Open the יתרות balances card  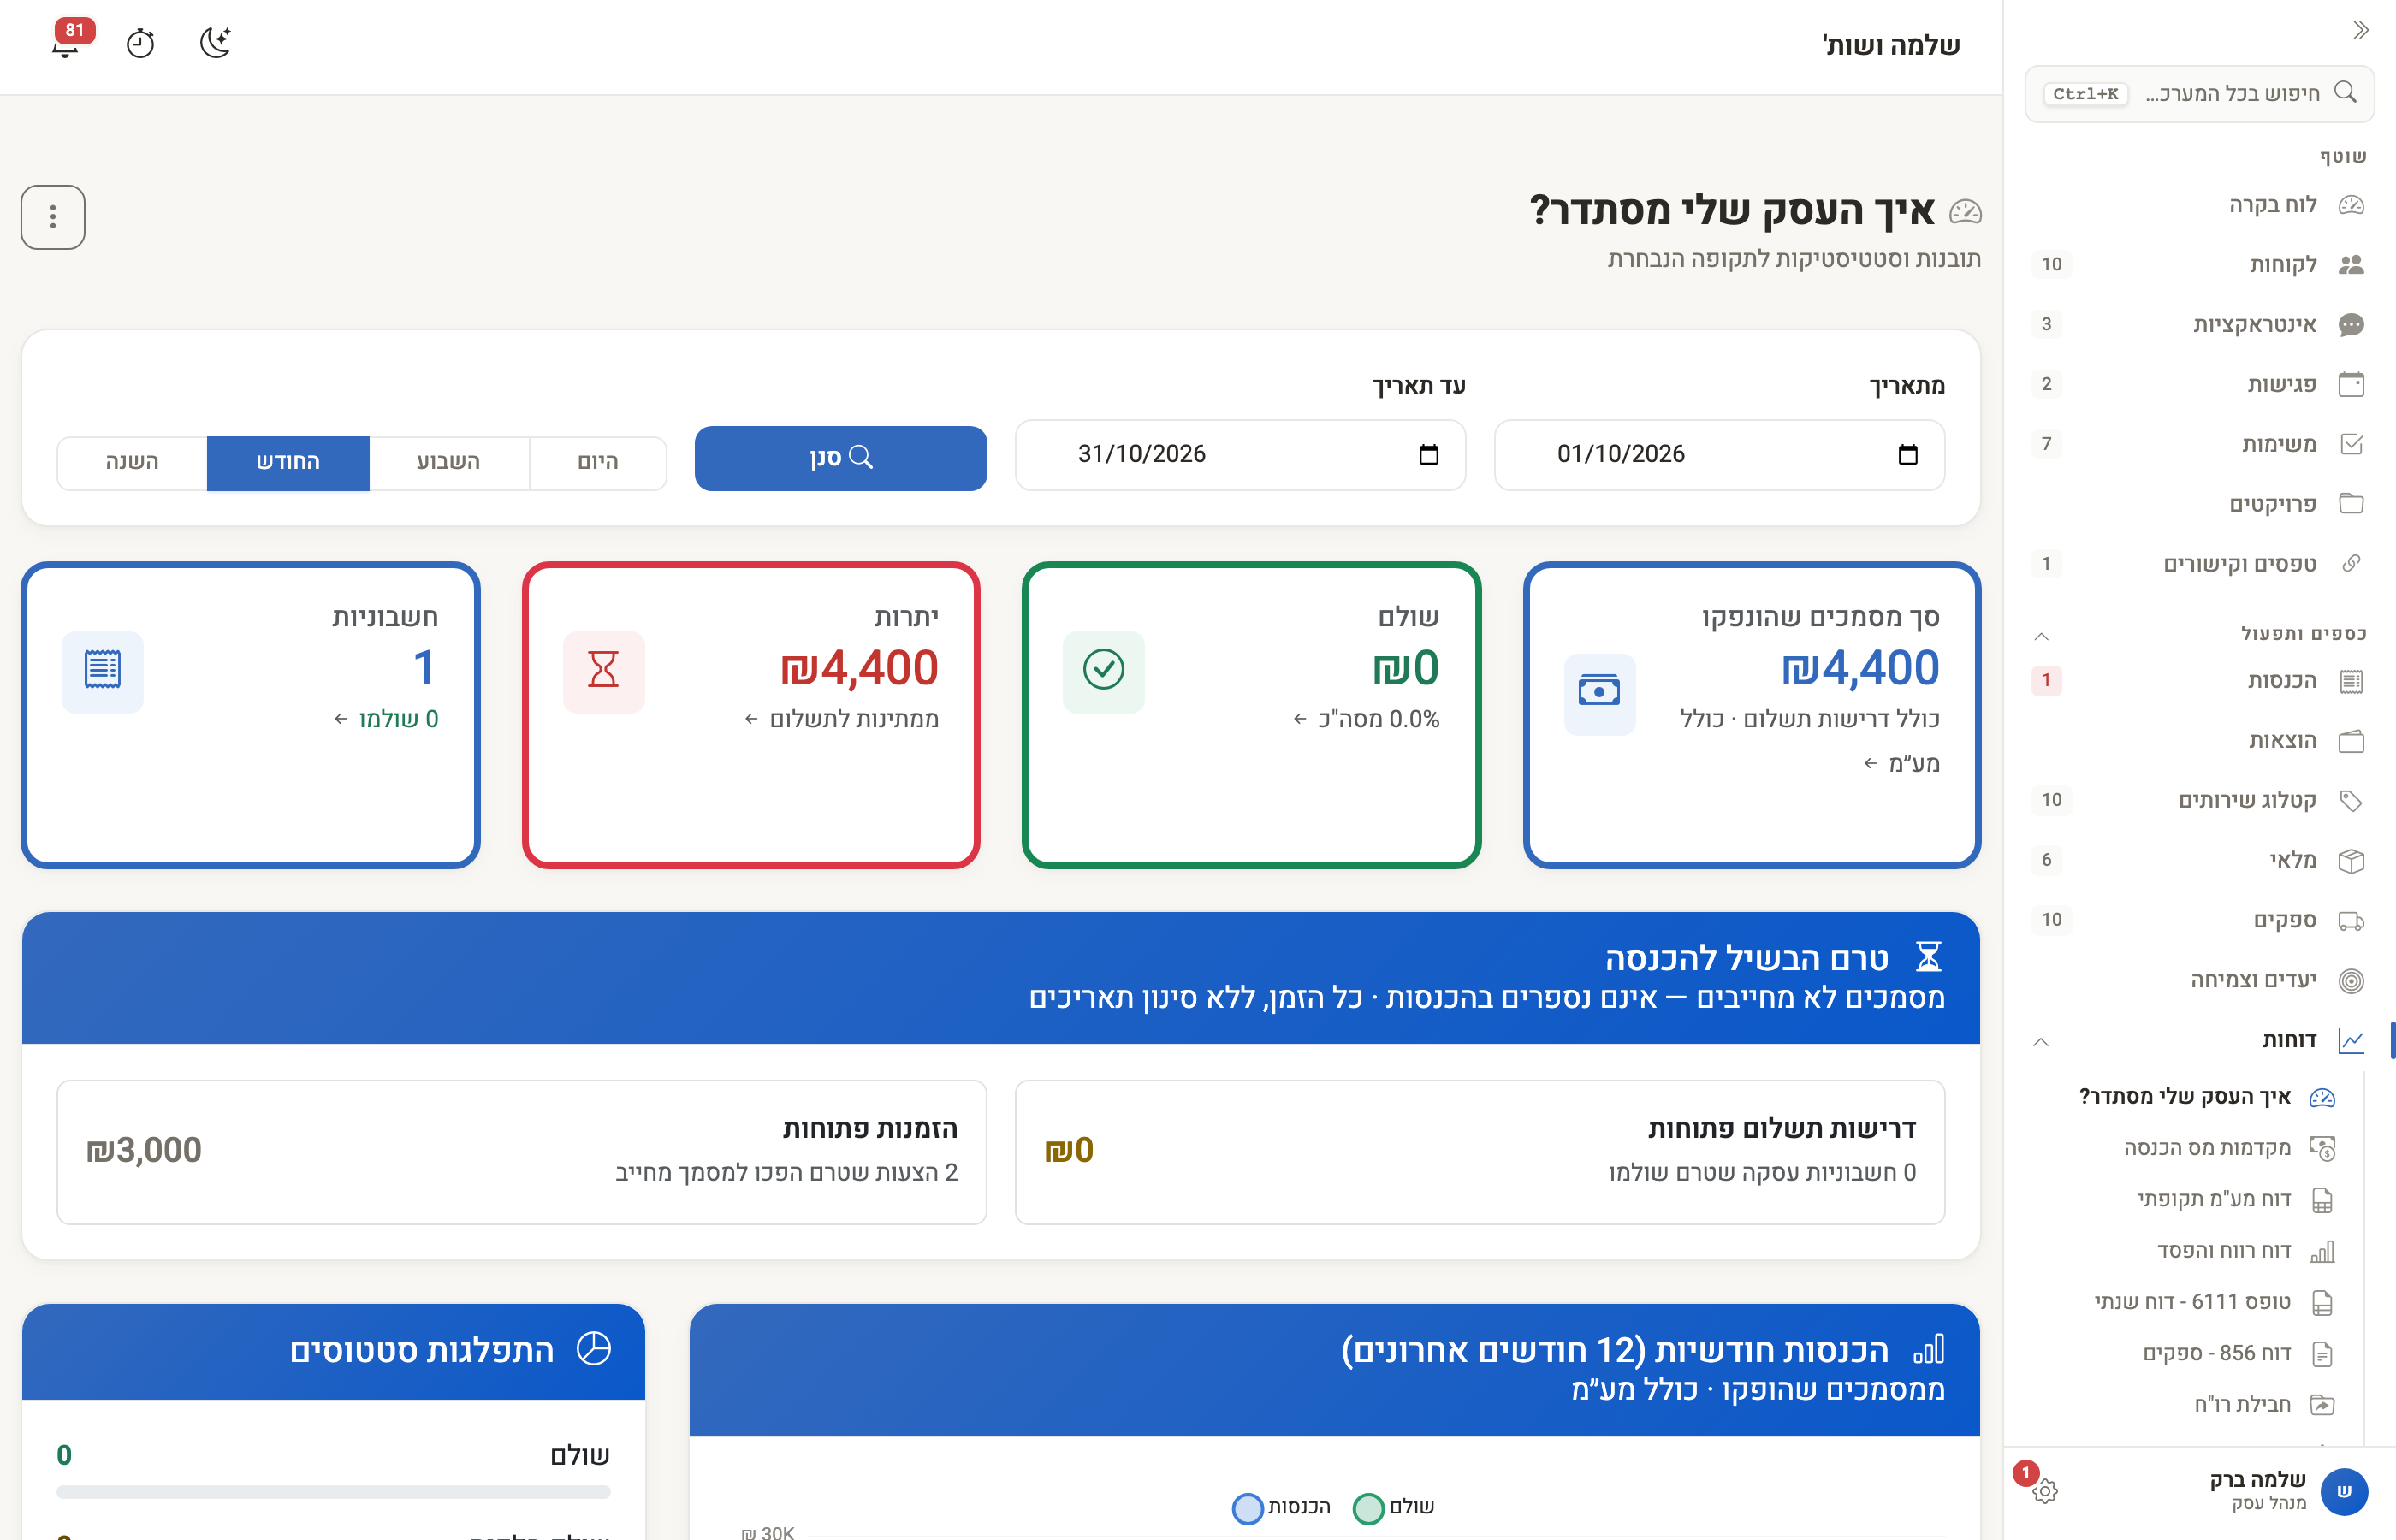[751, 715]
